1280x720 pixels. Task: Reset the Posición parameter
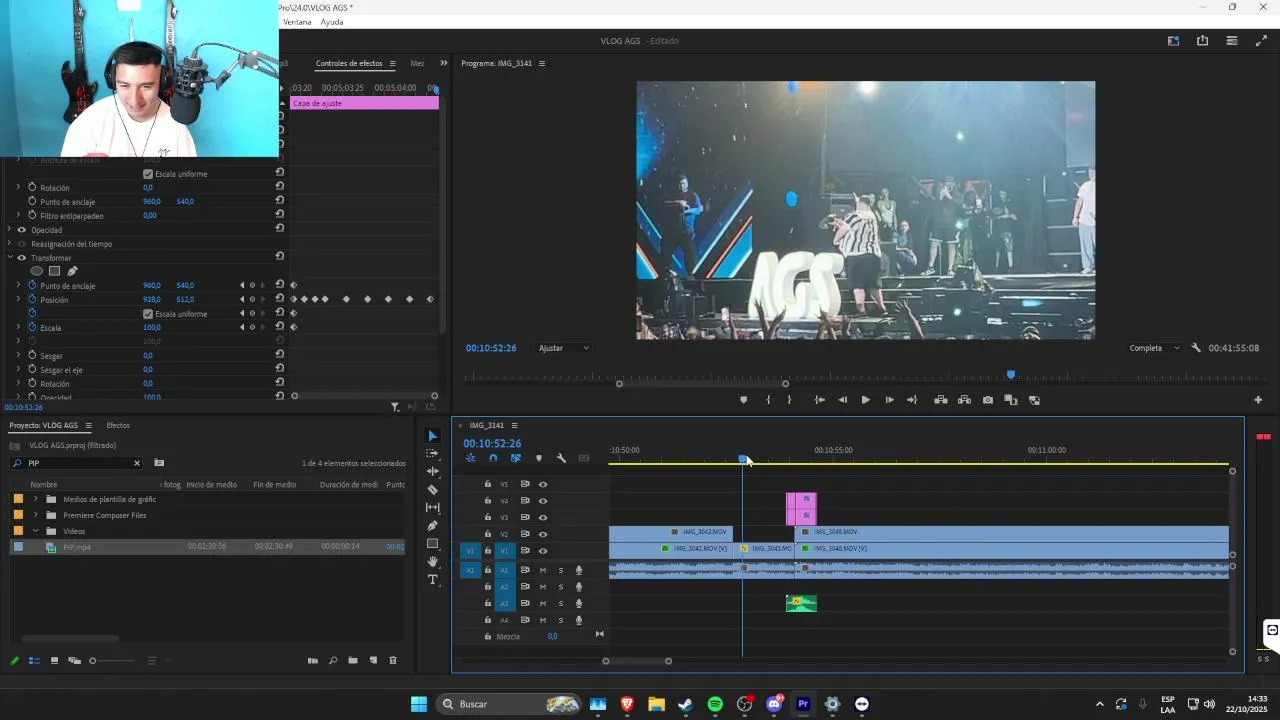click(280, 299)
